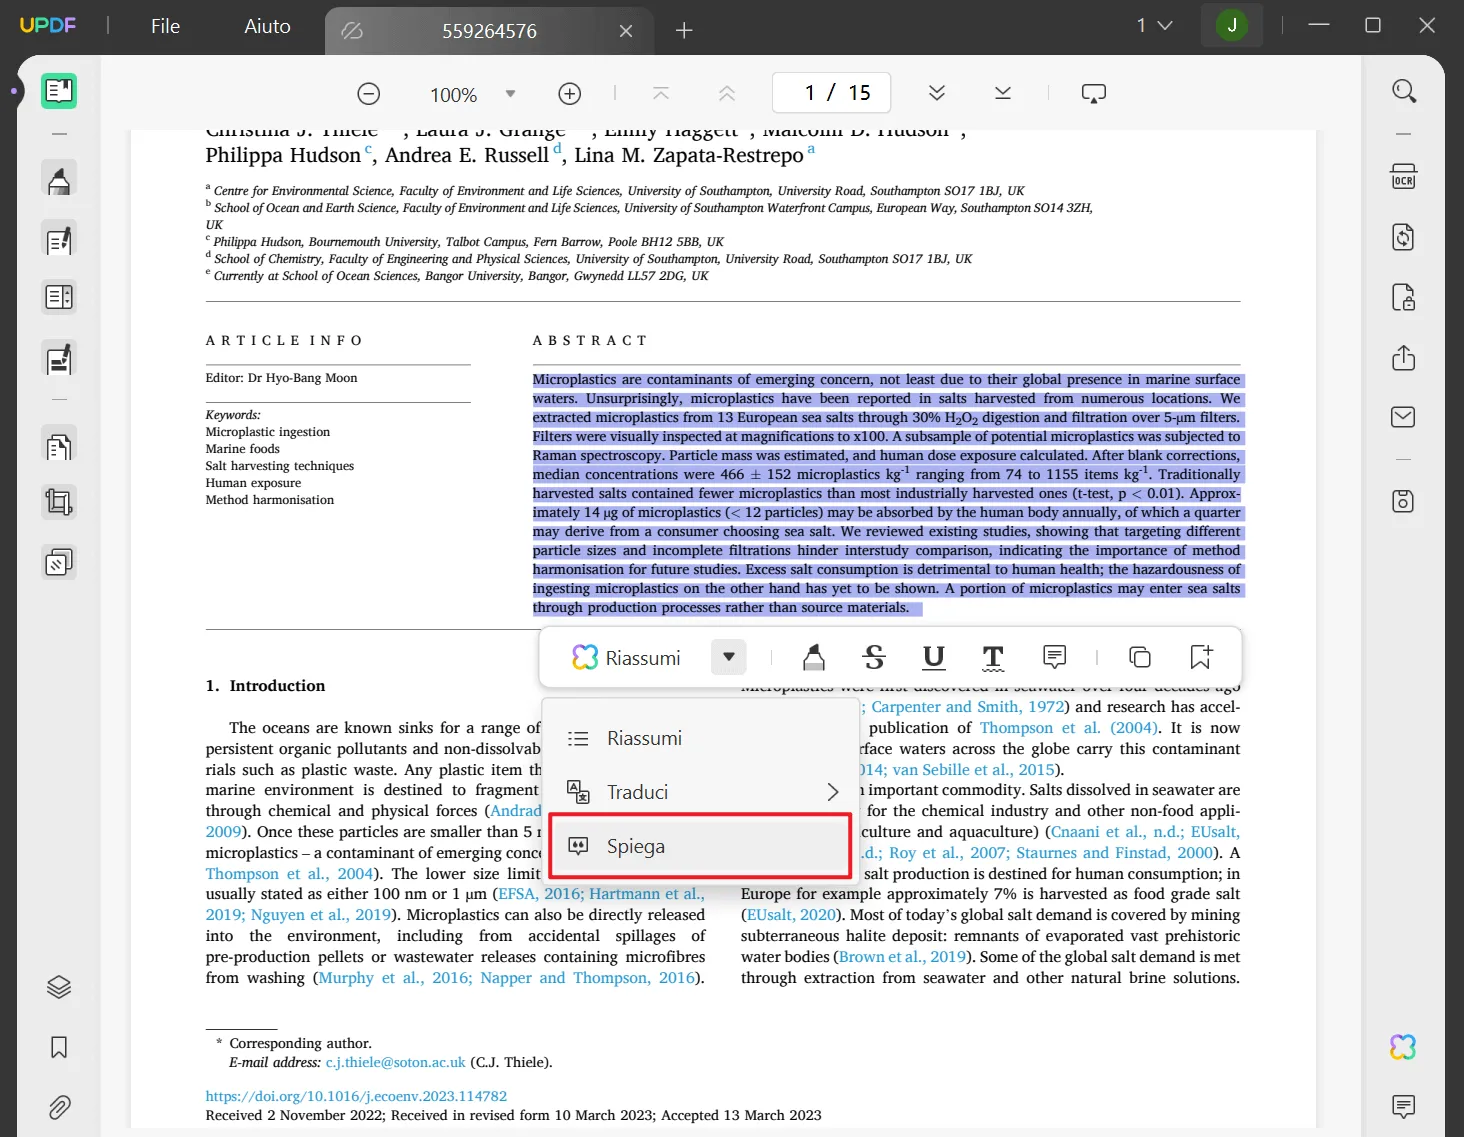
Task: Open the Traduci submenu
Action: point(700,792)
